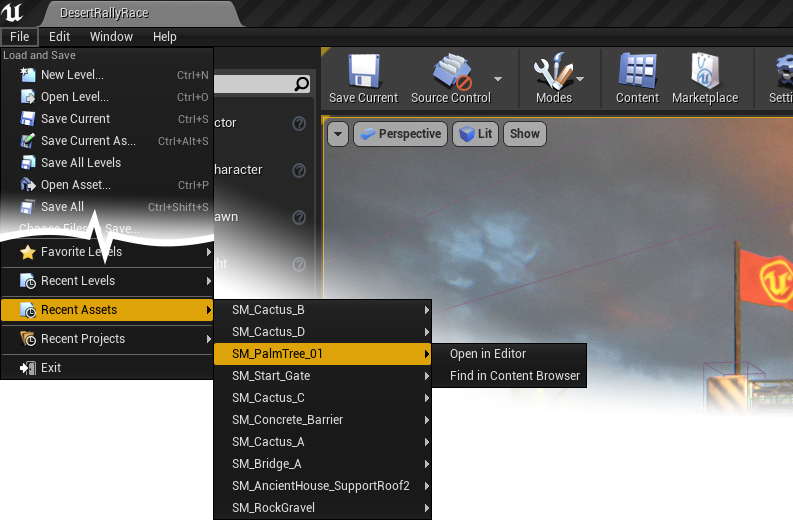Viewport: 793px width, 527px height.
Task: Open the viewport options dropdown arrow
Action: point(337,134)
